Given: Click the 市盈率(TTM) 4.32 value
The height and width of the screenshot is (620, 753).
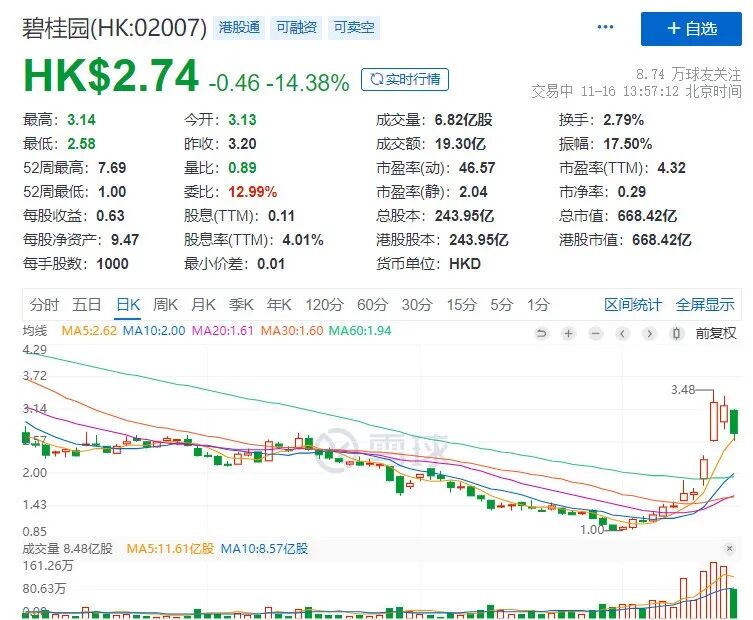Looking at the screenshot, I should (671, 168).
